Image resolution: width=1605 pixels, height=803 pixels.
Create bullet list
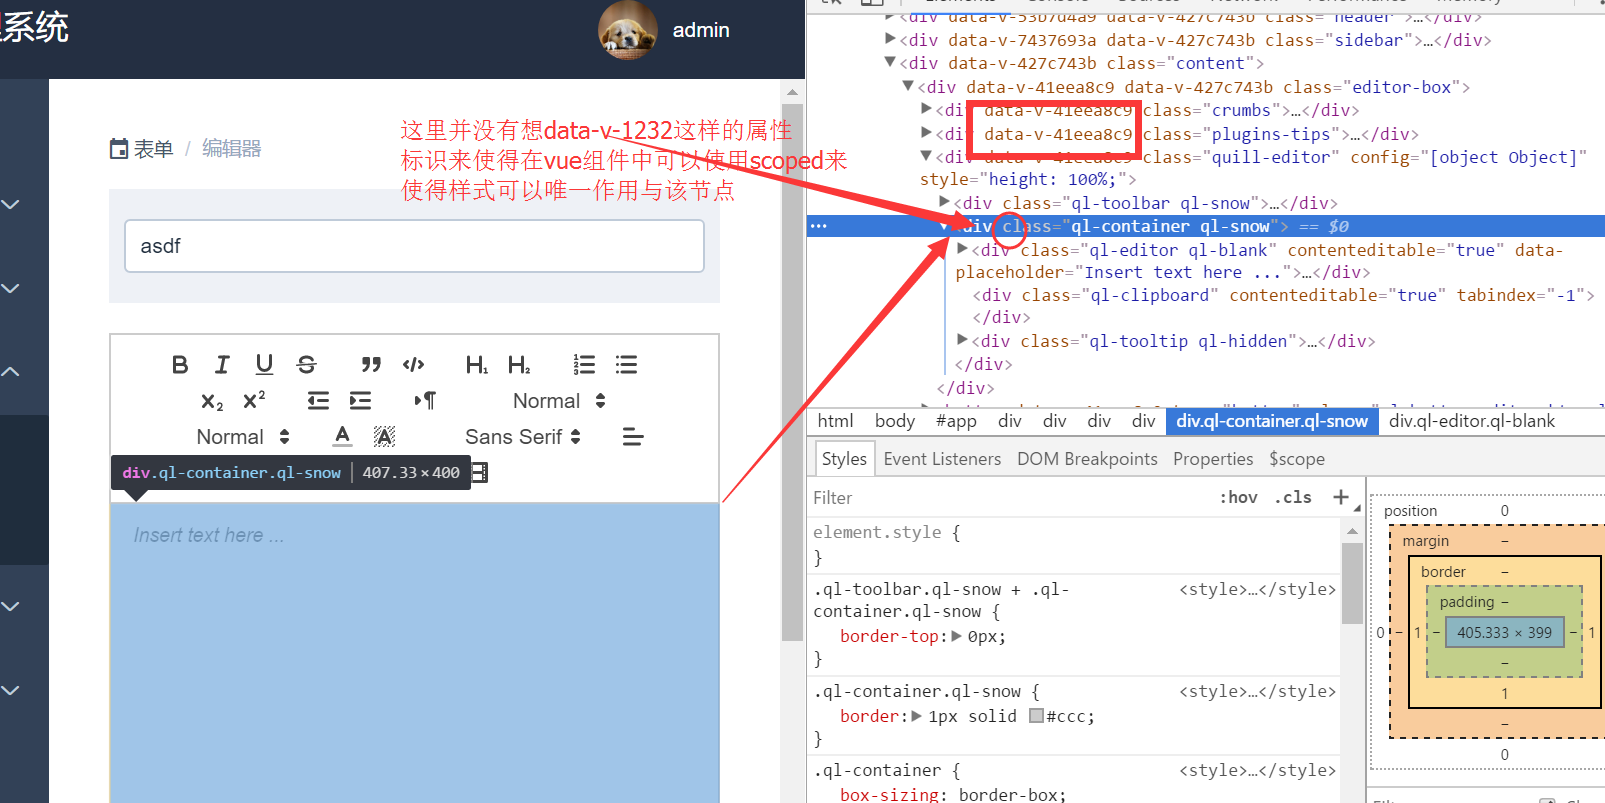[627, 365]
